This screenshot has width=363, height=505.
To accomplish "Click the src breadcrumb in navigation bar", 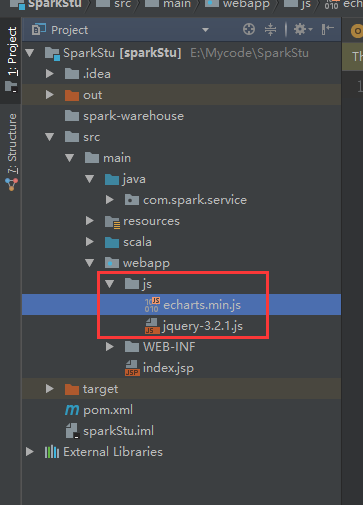I will point(122,4).
